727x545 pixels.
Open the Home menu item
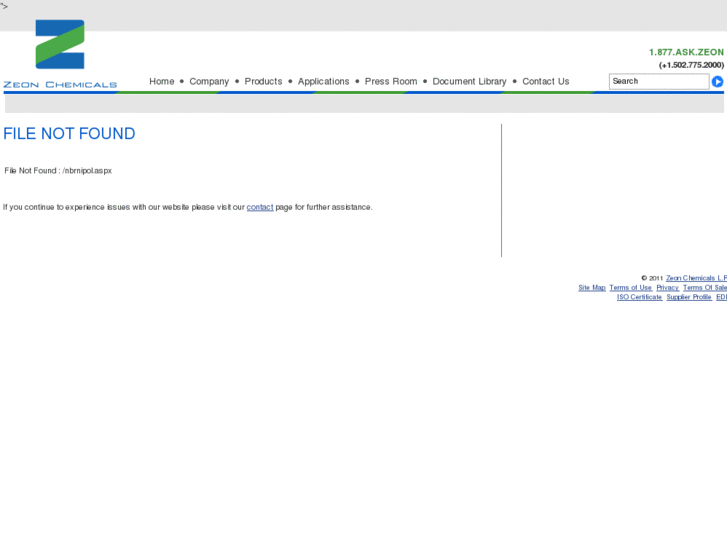(162, 81)
